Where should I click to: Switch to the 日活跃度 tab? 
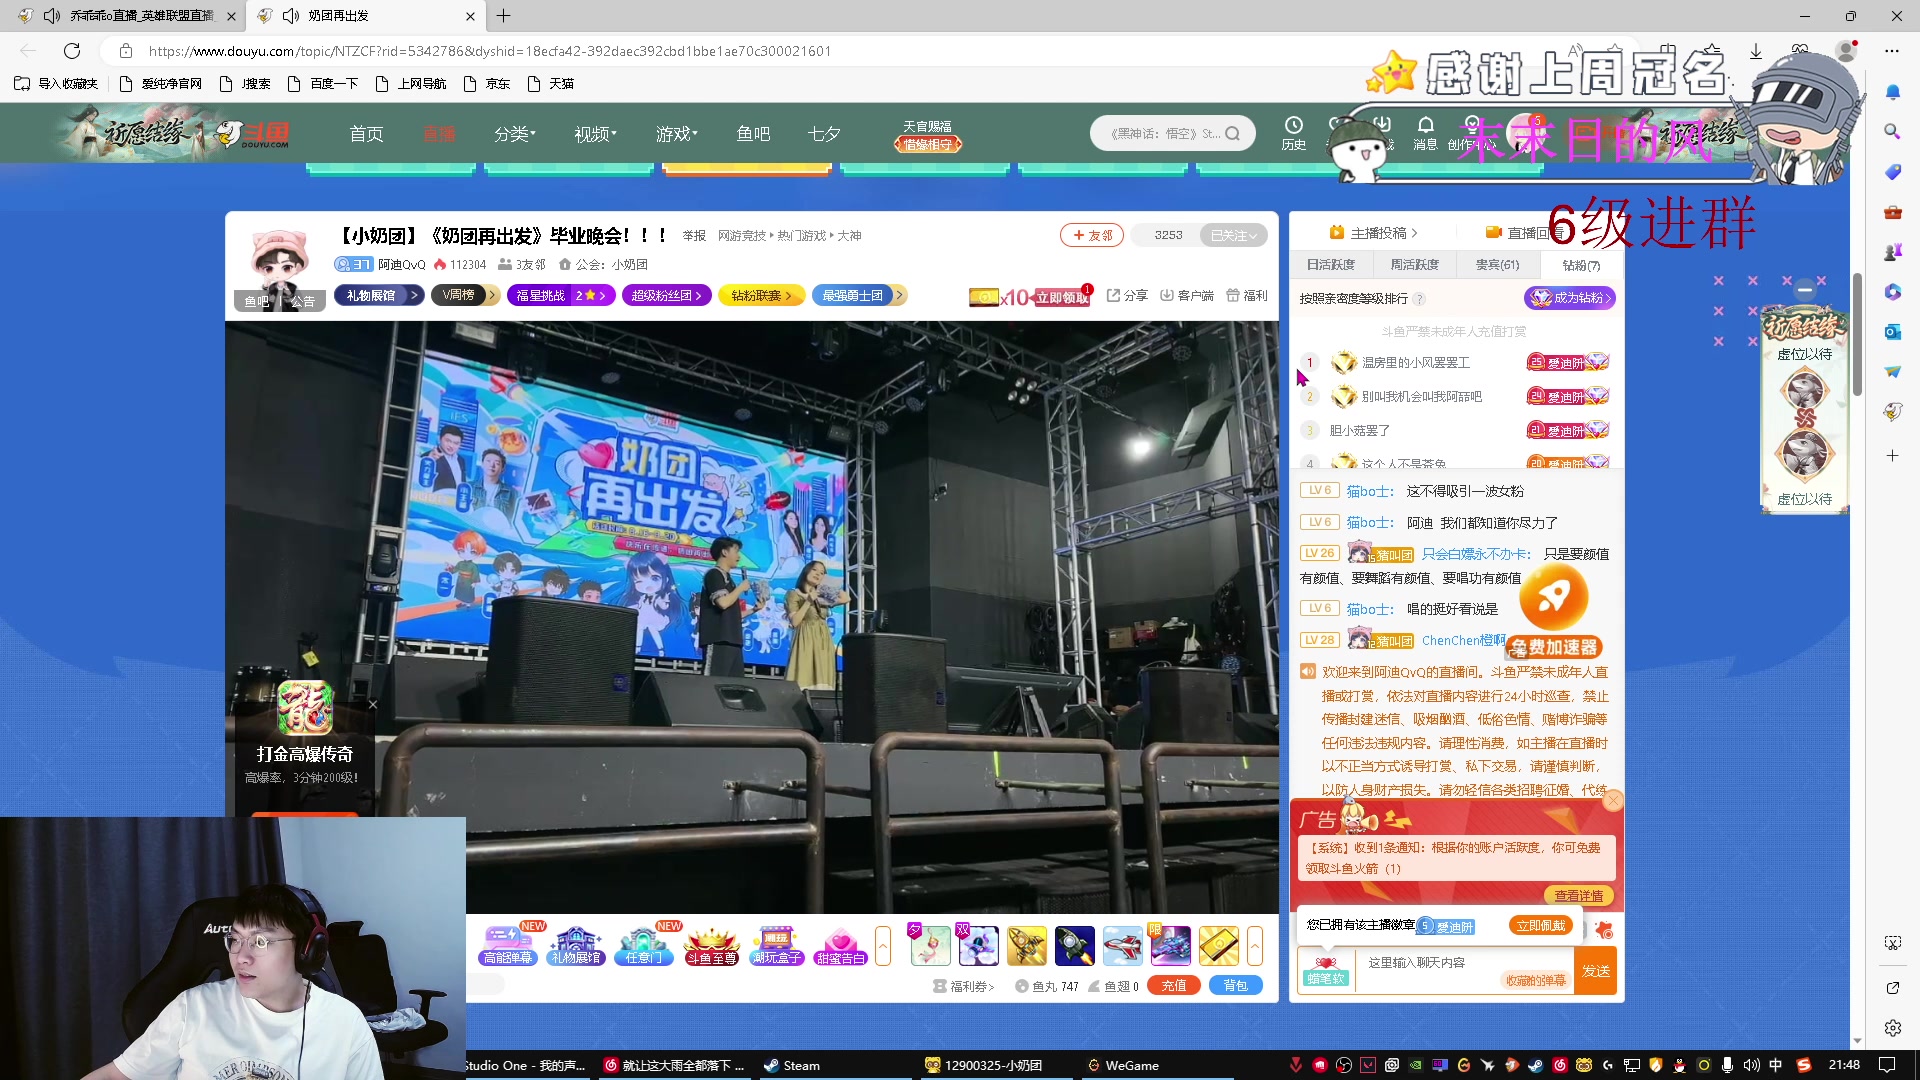point(1330,264)
